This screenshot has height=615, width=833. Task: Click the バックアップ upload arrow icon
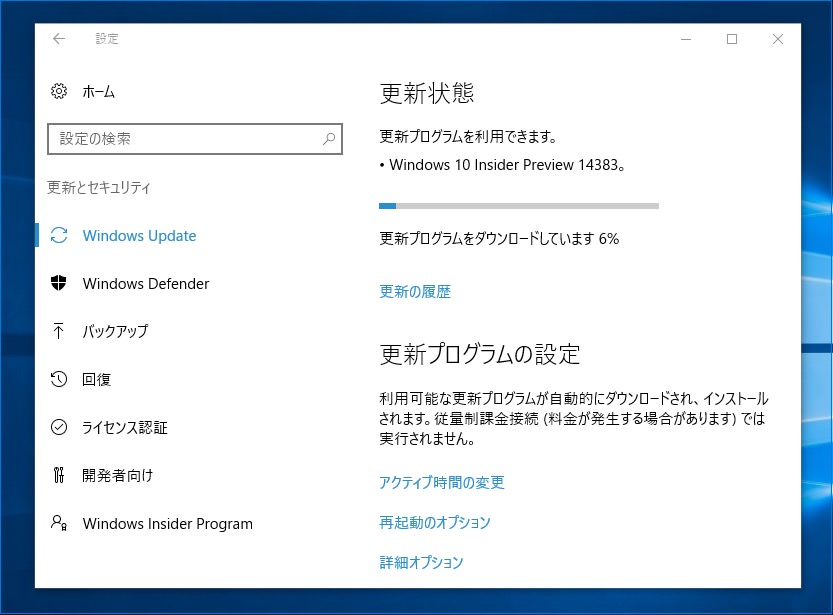point(58,331)
